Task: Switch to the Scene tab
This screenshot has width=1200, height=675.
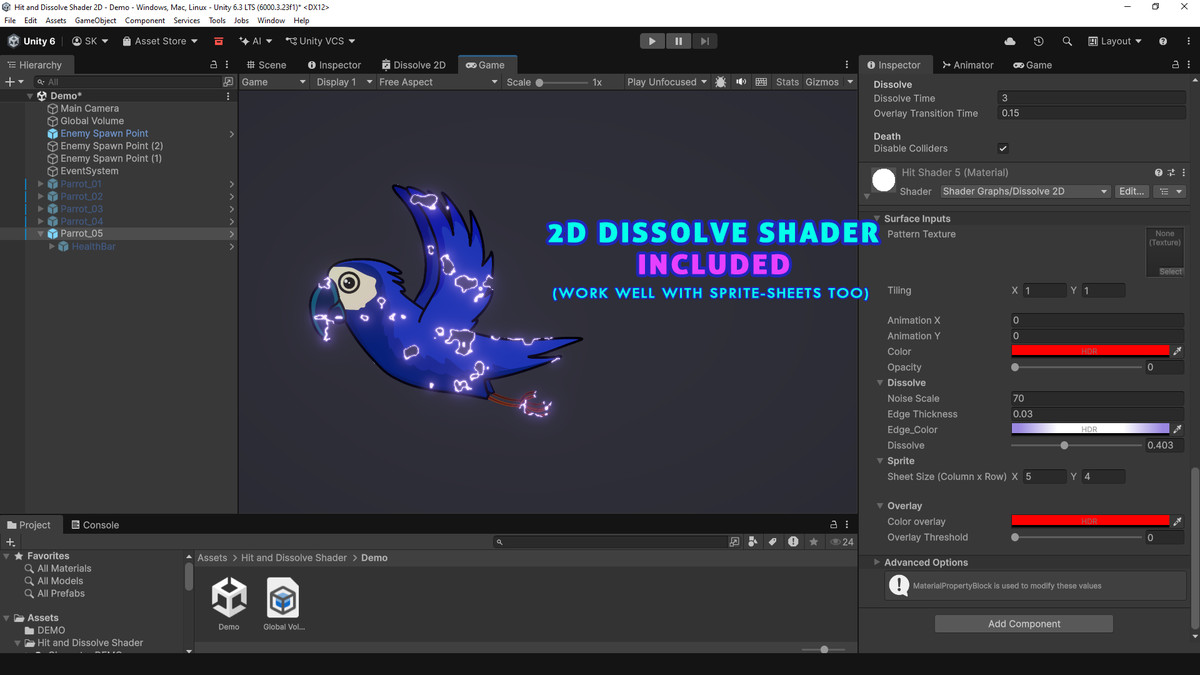Action: [265, 65]
